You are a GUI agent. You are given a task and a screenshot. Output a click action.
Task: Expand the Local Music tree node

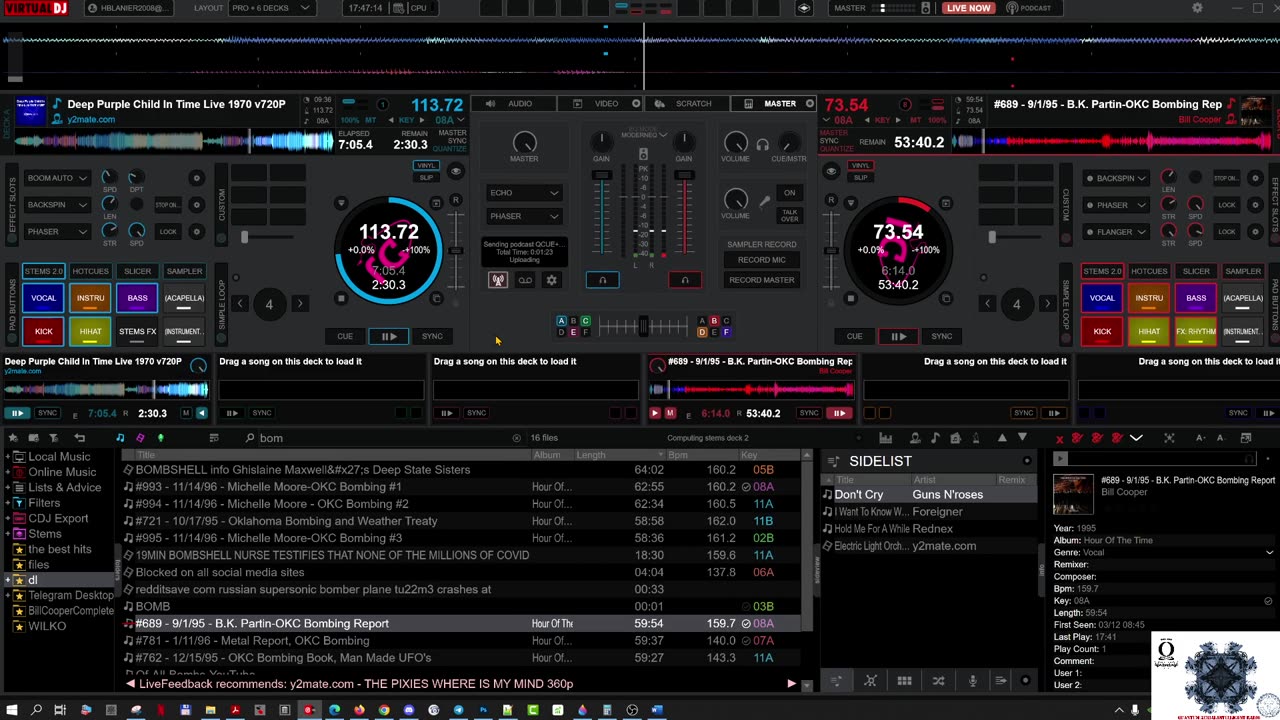pyautogui.click(x=7, y=457)
